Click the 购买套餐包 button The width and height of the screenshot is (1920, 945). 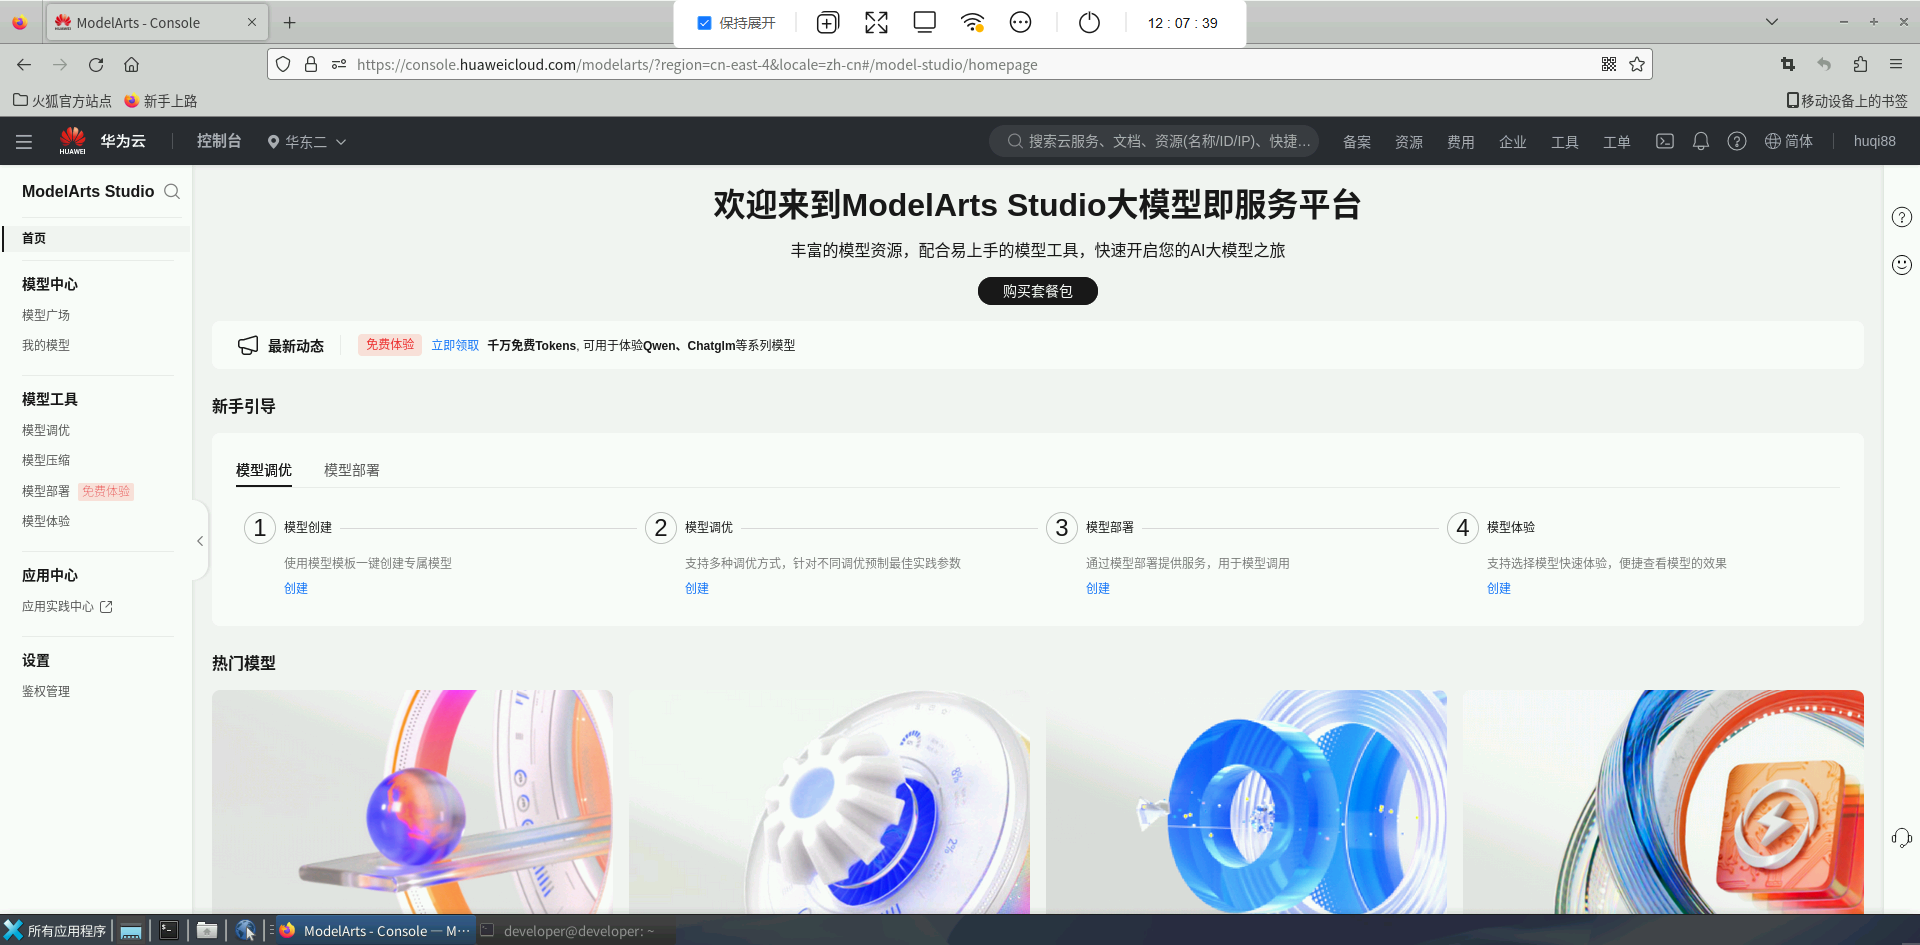pos(1038,291)
